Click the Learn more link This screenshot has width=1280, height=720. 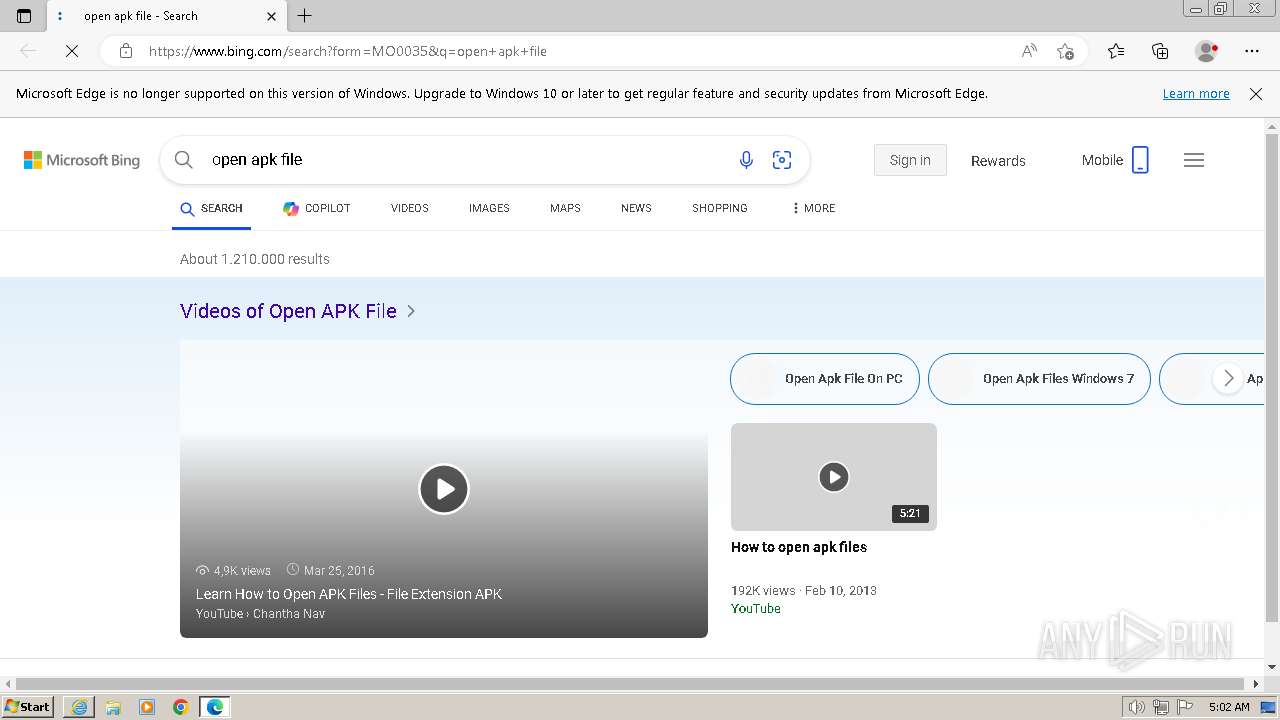(x=1196, y=94)
